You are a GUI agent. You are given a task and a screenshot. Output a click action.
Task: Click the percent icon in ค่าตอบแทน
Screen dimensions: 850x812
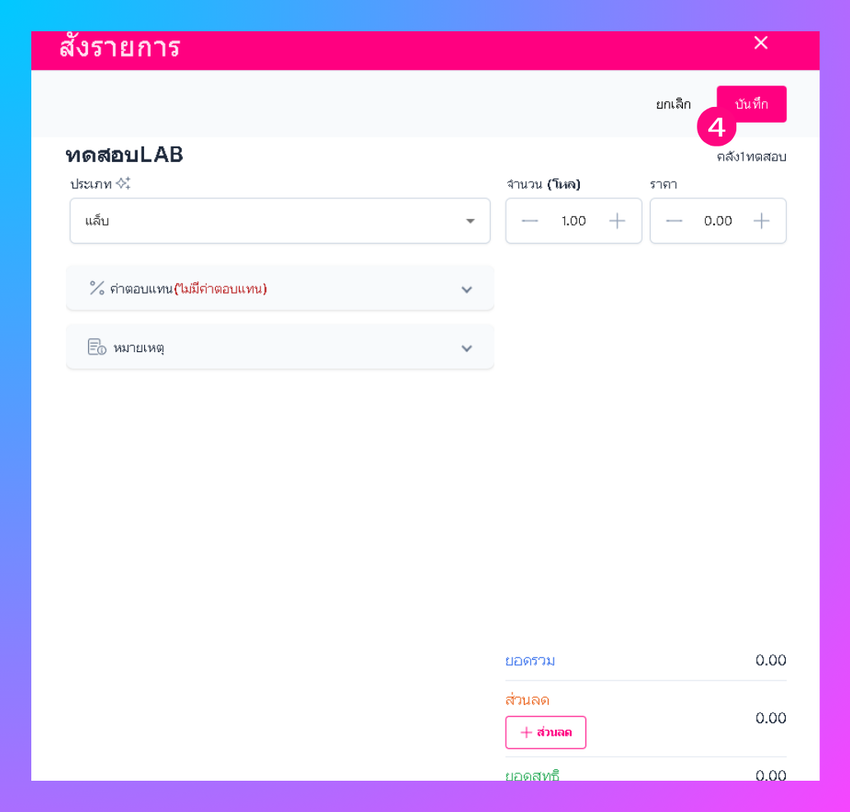[97, 288]
